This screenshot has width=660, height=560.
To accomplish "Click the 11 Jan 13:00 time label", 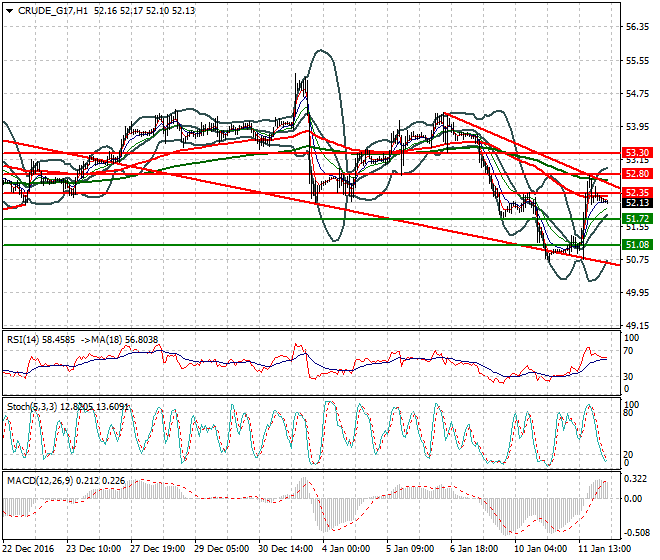I will click(x=604, y=549).
